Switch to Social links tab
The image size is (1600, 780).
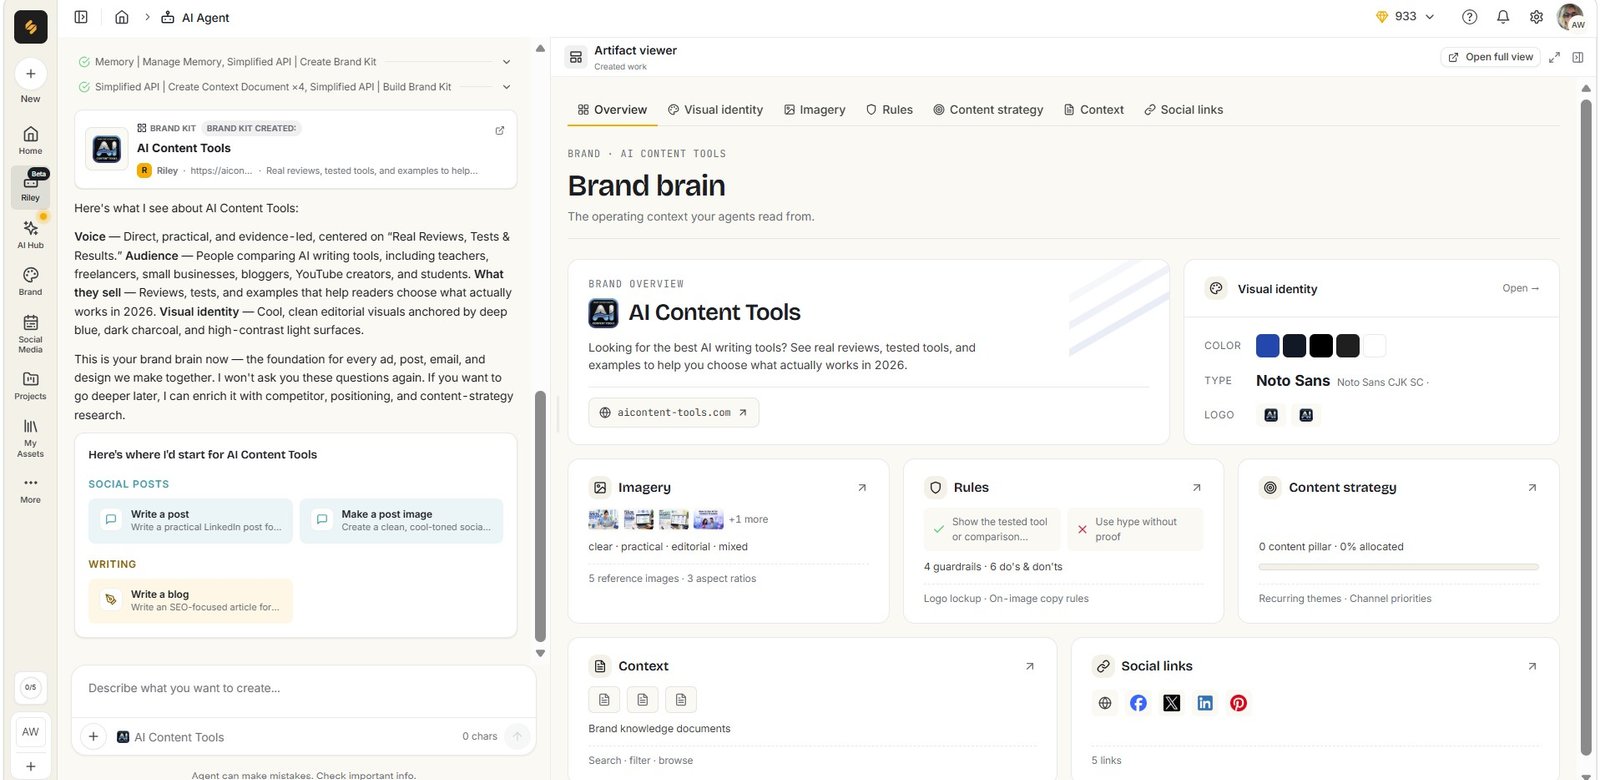point(1184,110)
